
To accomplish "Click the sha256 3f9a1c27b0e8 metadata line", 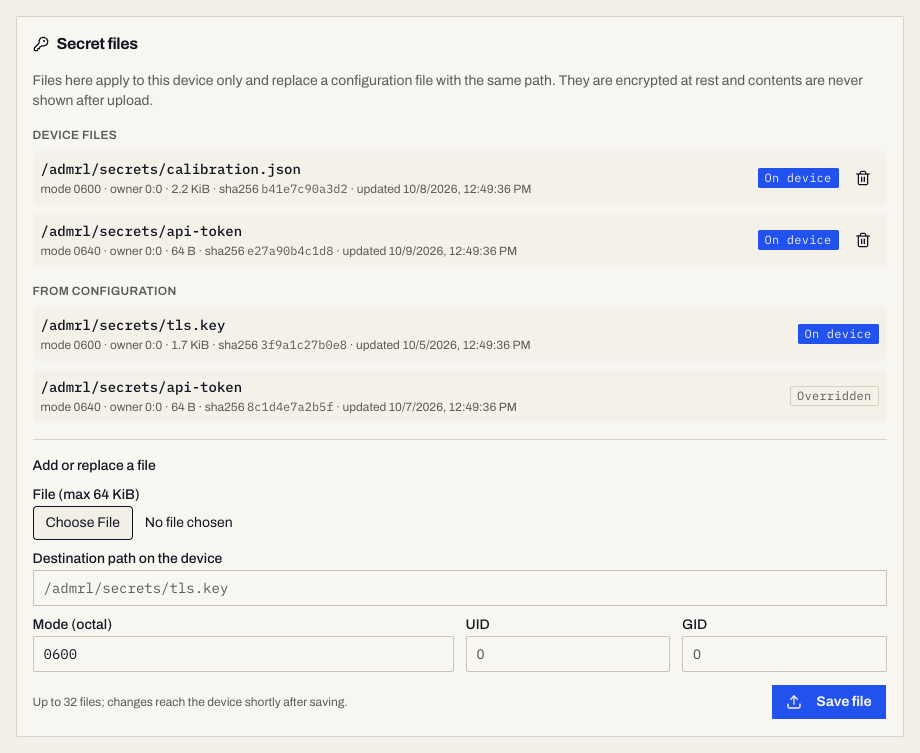I will [x=285, y=345].
